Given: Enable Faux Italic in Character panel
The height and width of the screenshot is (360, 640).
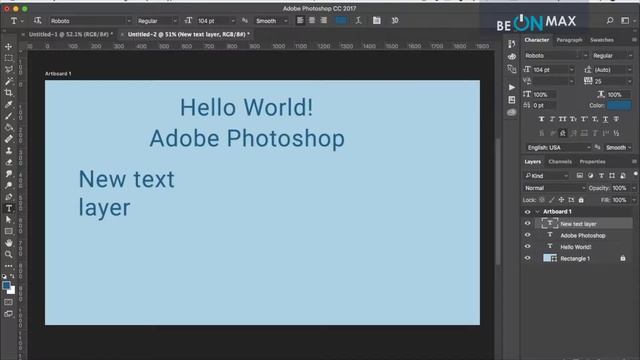Looking at the screenshot, I should [x=552, y=119].
